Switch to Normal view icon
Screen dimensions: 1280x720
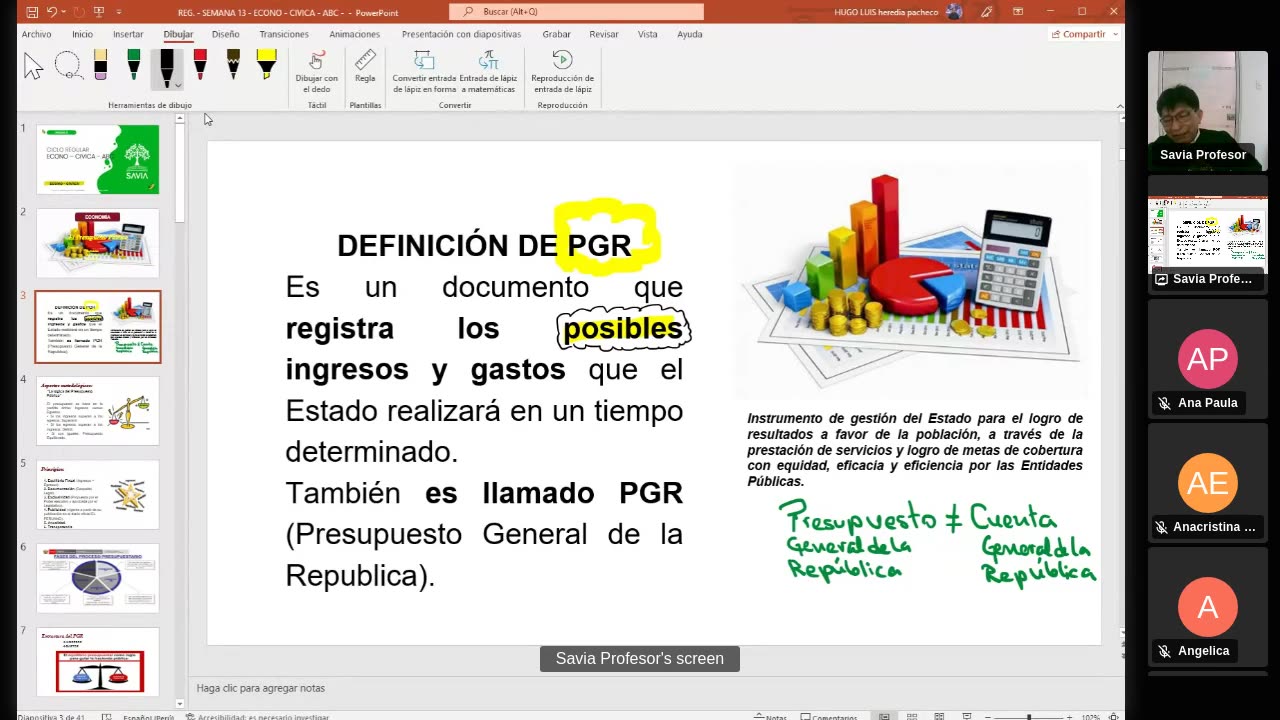(885, 716)
